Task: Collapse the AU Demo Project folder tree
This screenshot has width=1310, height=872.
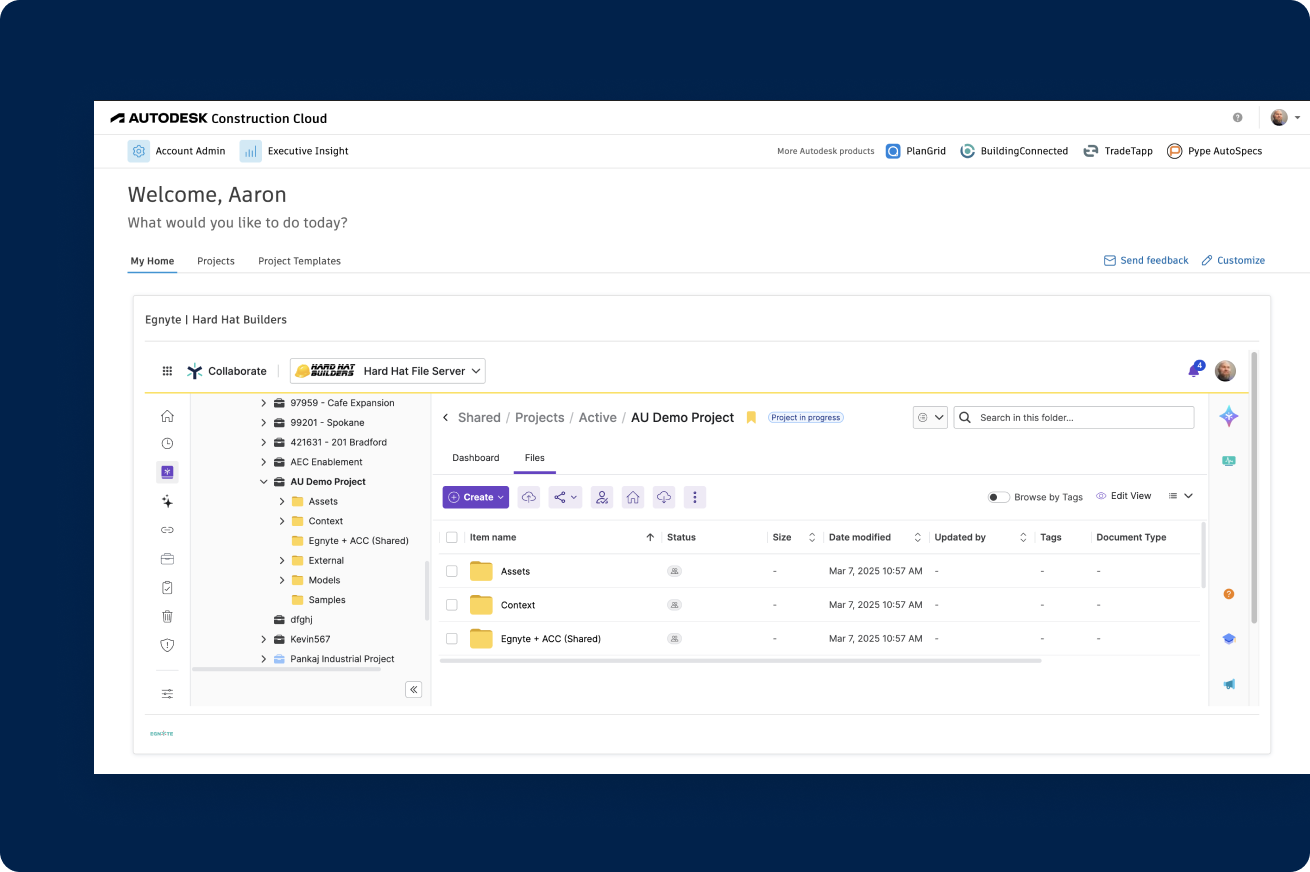Action: (x=263, y=481)
